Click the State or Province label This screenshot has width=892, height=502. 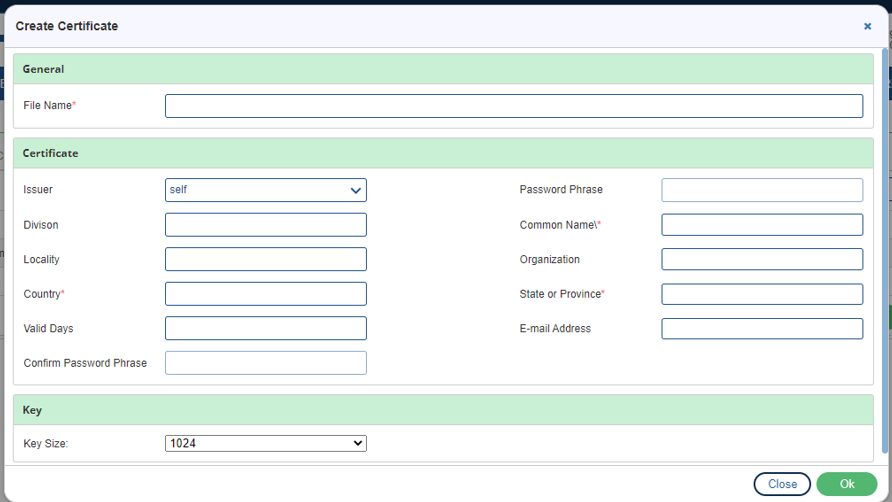(x=562, y=294)
